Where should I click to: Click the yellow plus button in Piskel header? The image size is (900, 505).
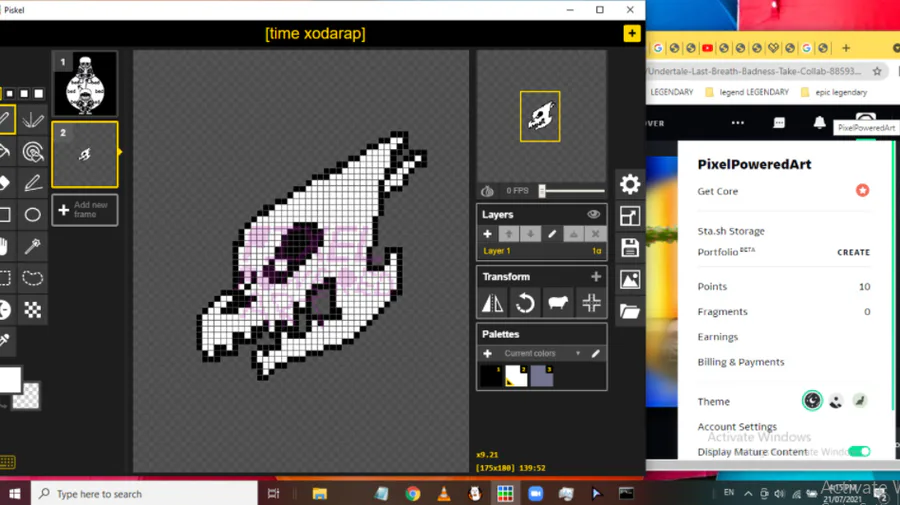click(631, 33)
